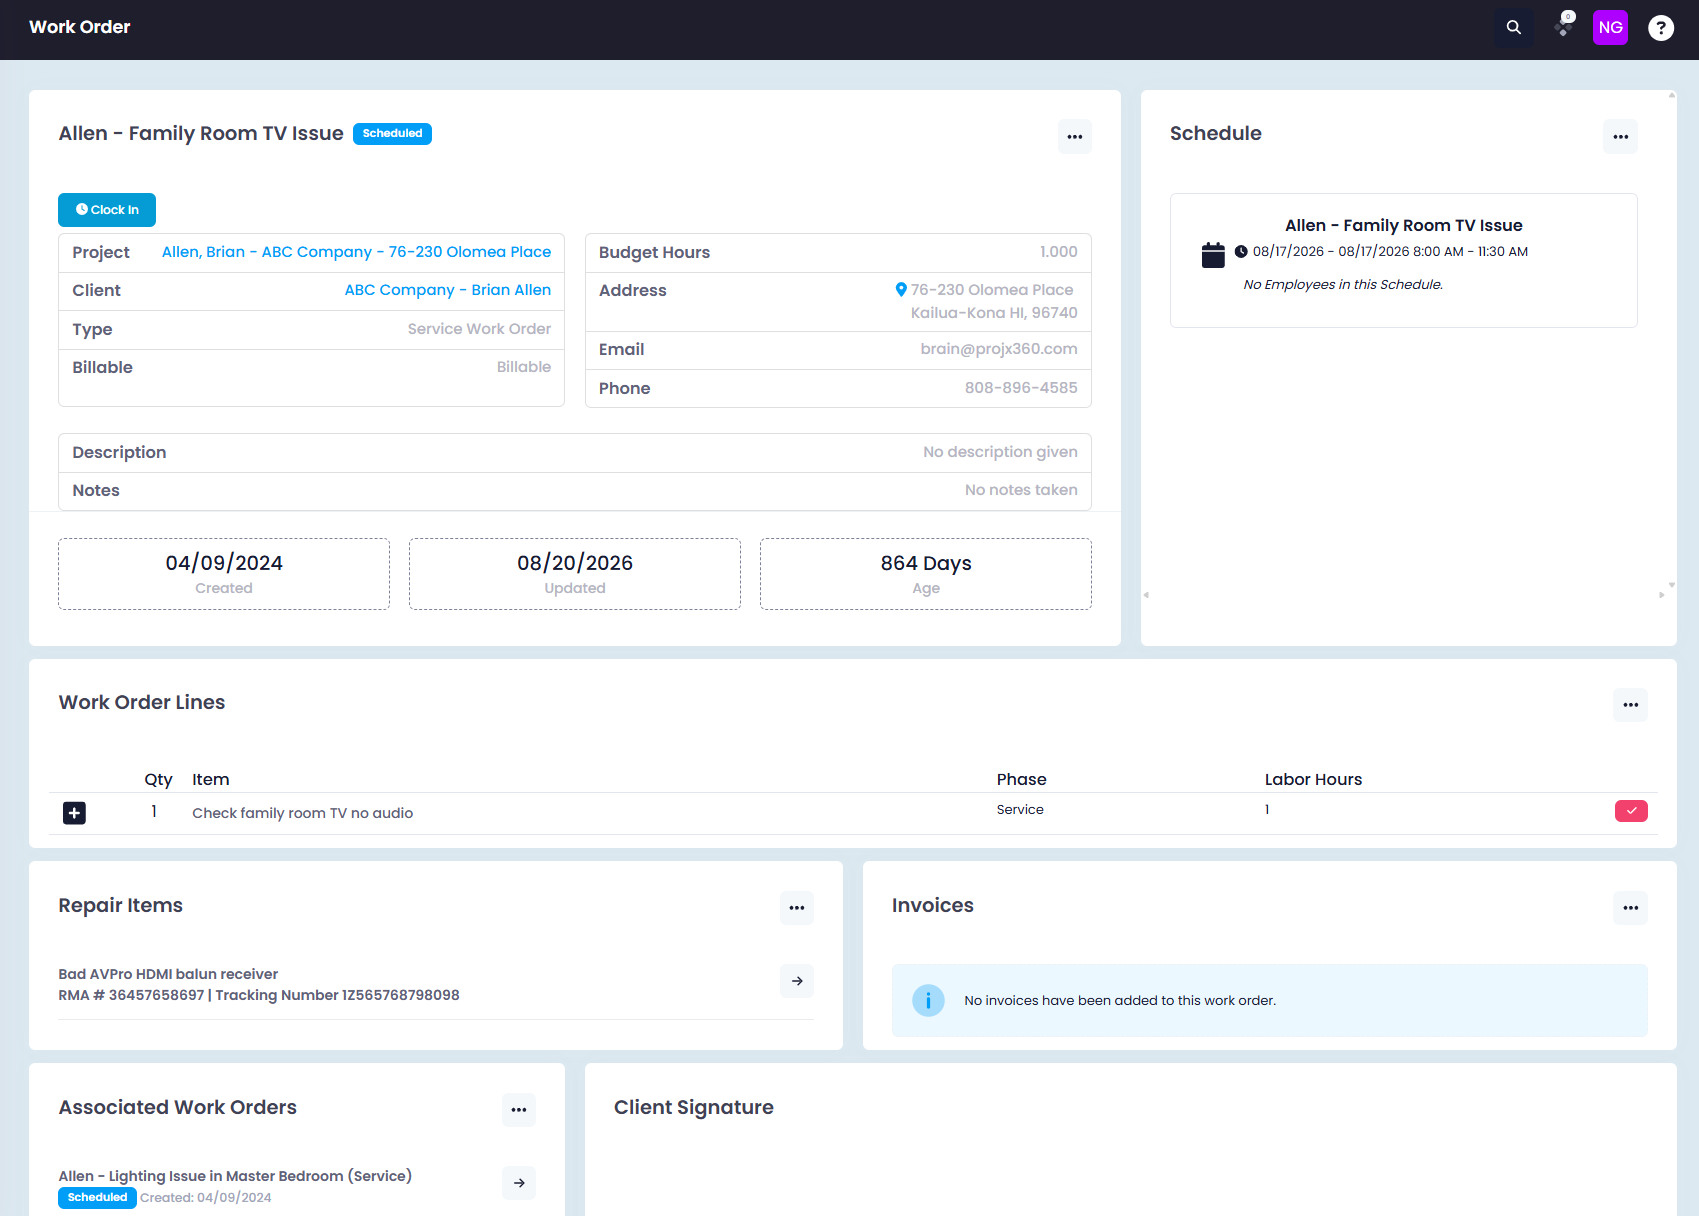This screenshot has height=1216, width=1699.
Task: Click the Bad AVPro HDMI balun receiver text
Action: pos(168,974)
